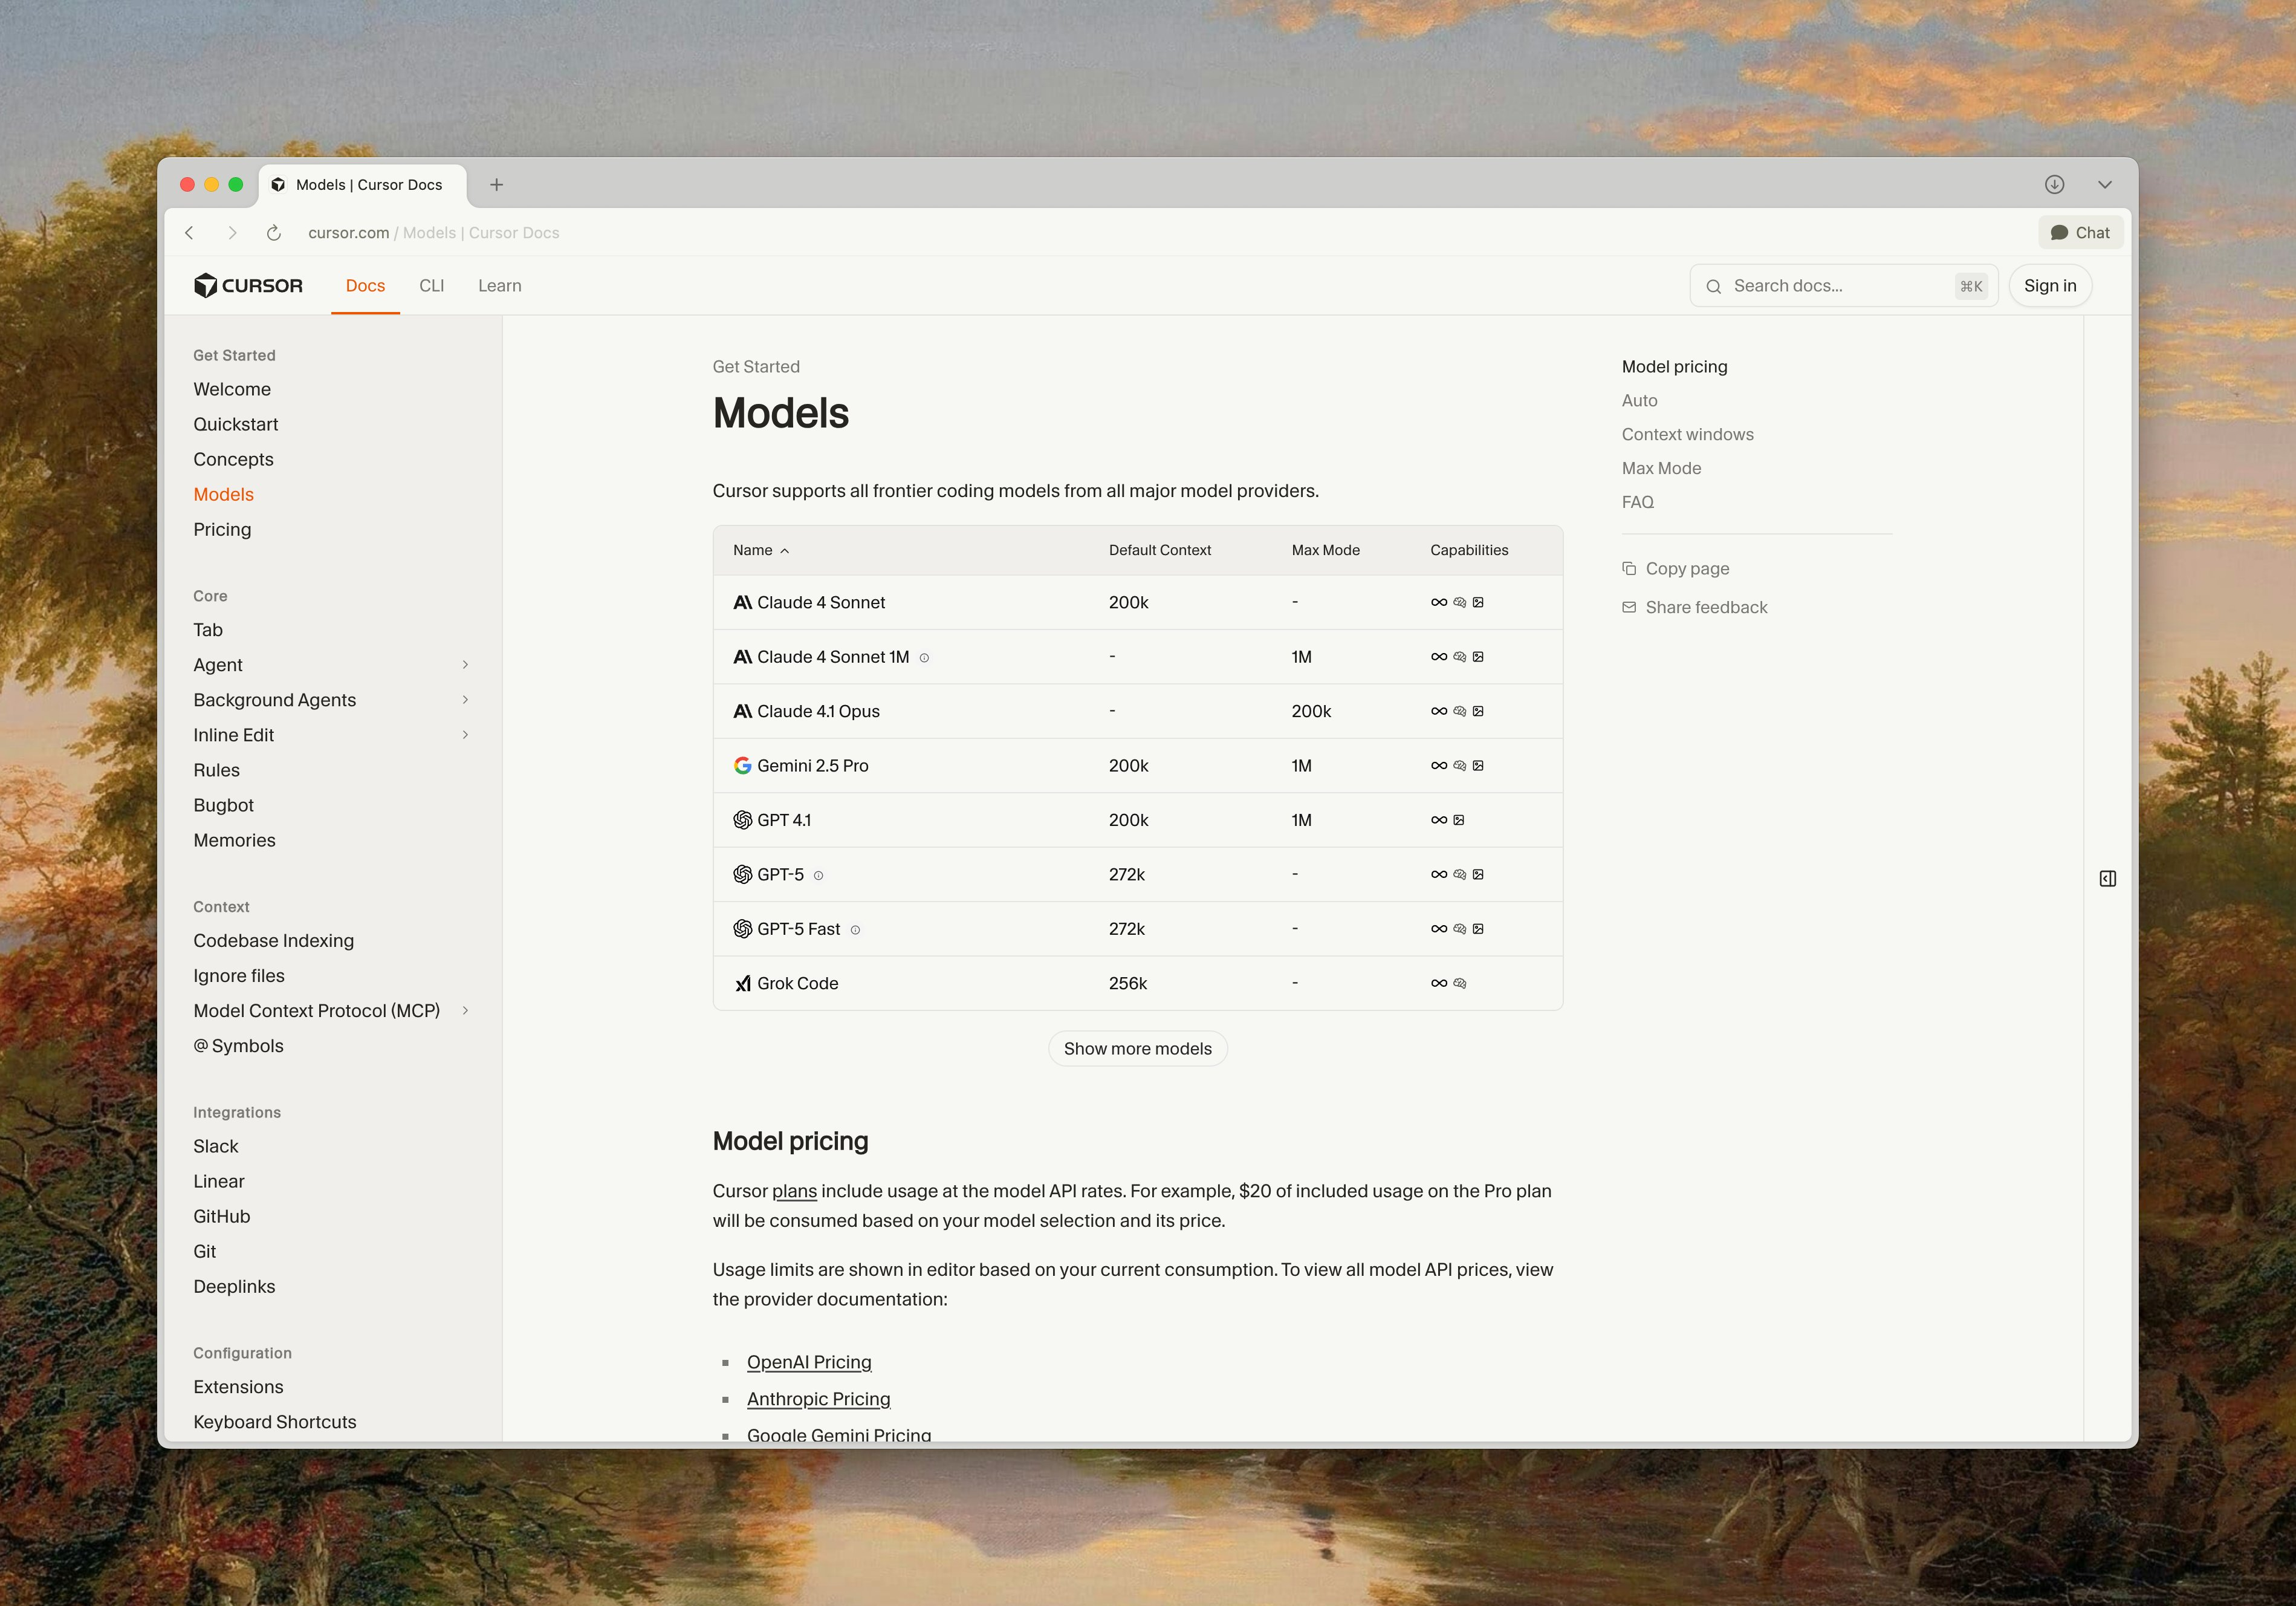Viewport: 2296px width, 1606px height.
Task: Open the Chat panel button
Action: [2080, 233]
